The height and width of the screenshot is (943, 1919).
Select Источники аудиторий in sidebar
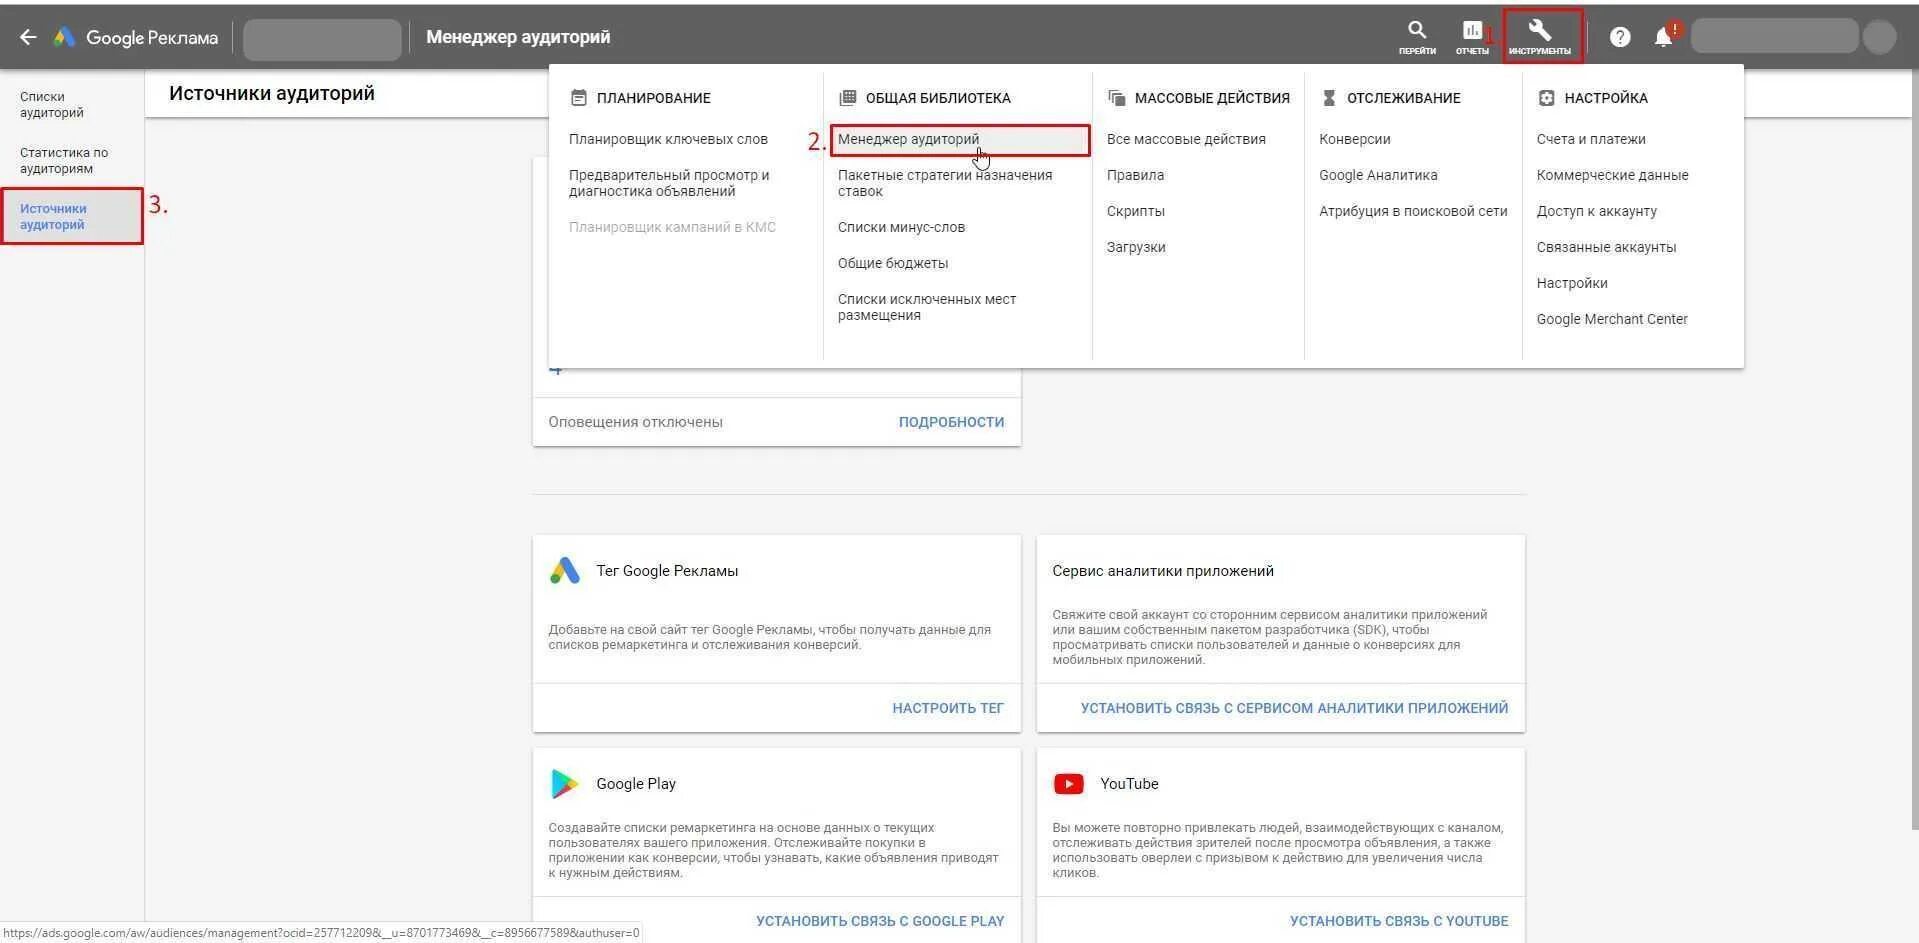[72, 216]
